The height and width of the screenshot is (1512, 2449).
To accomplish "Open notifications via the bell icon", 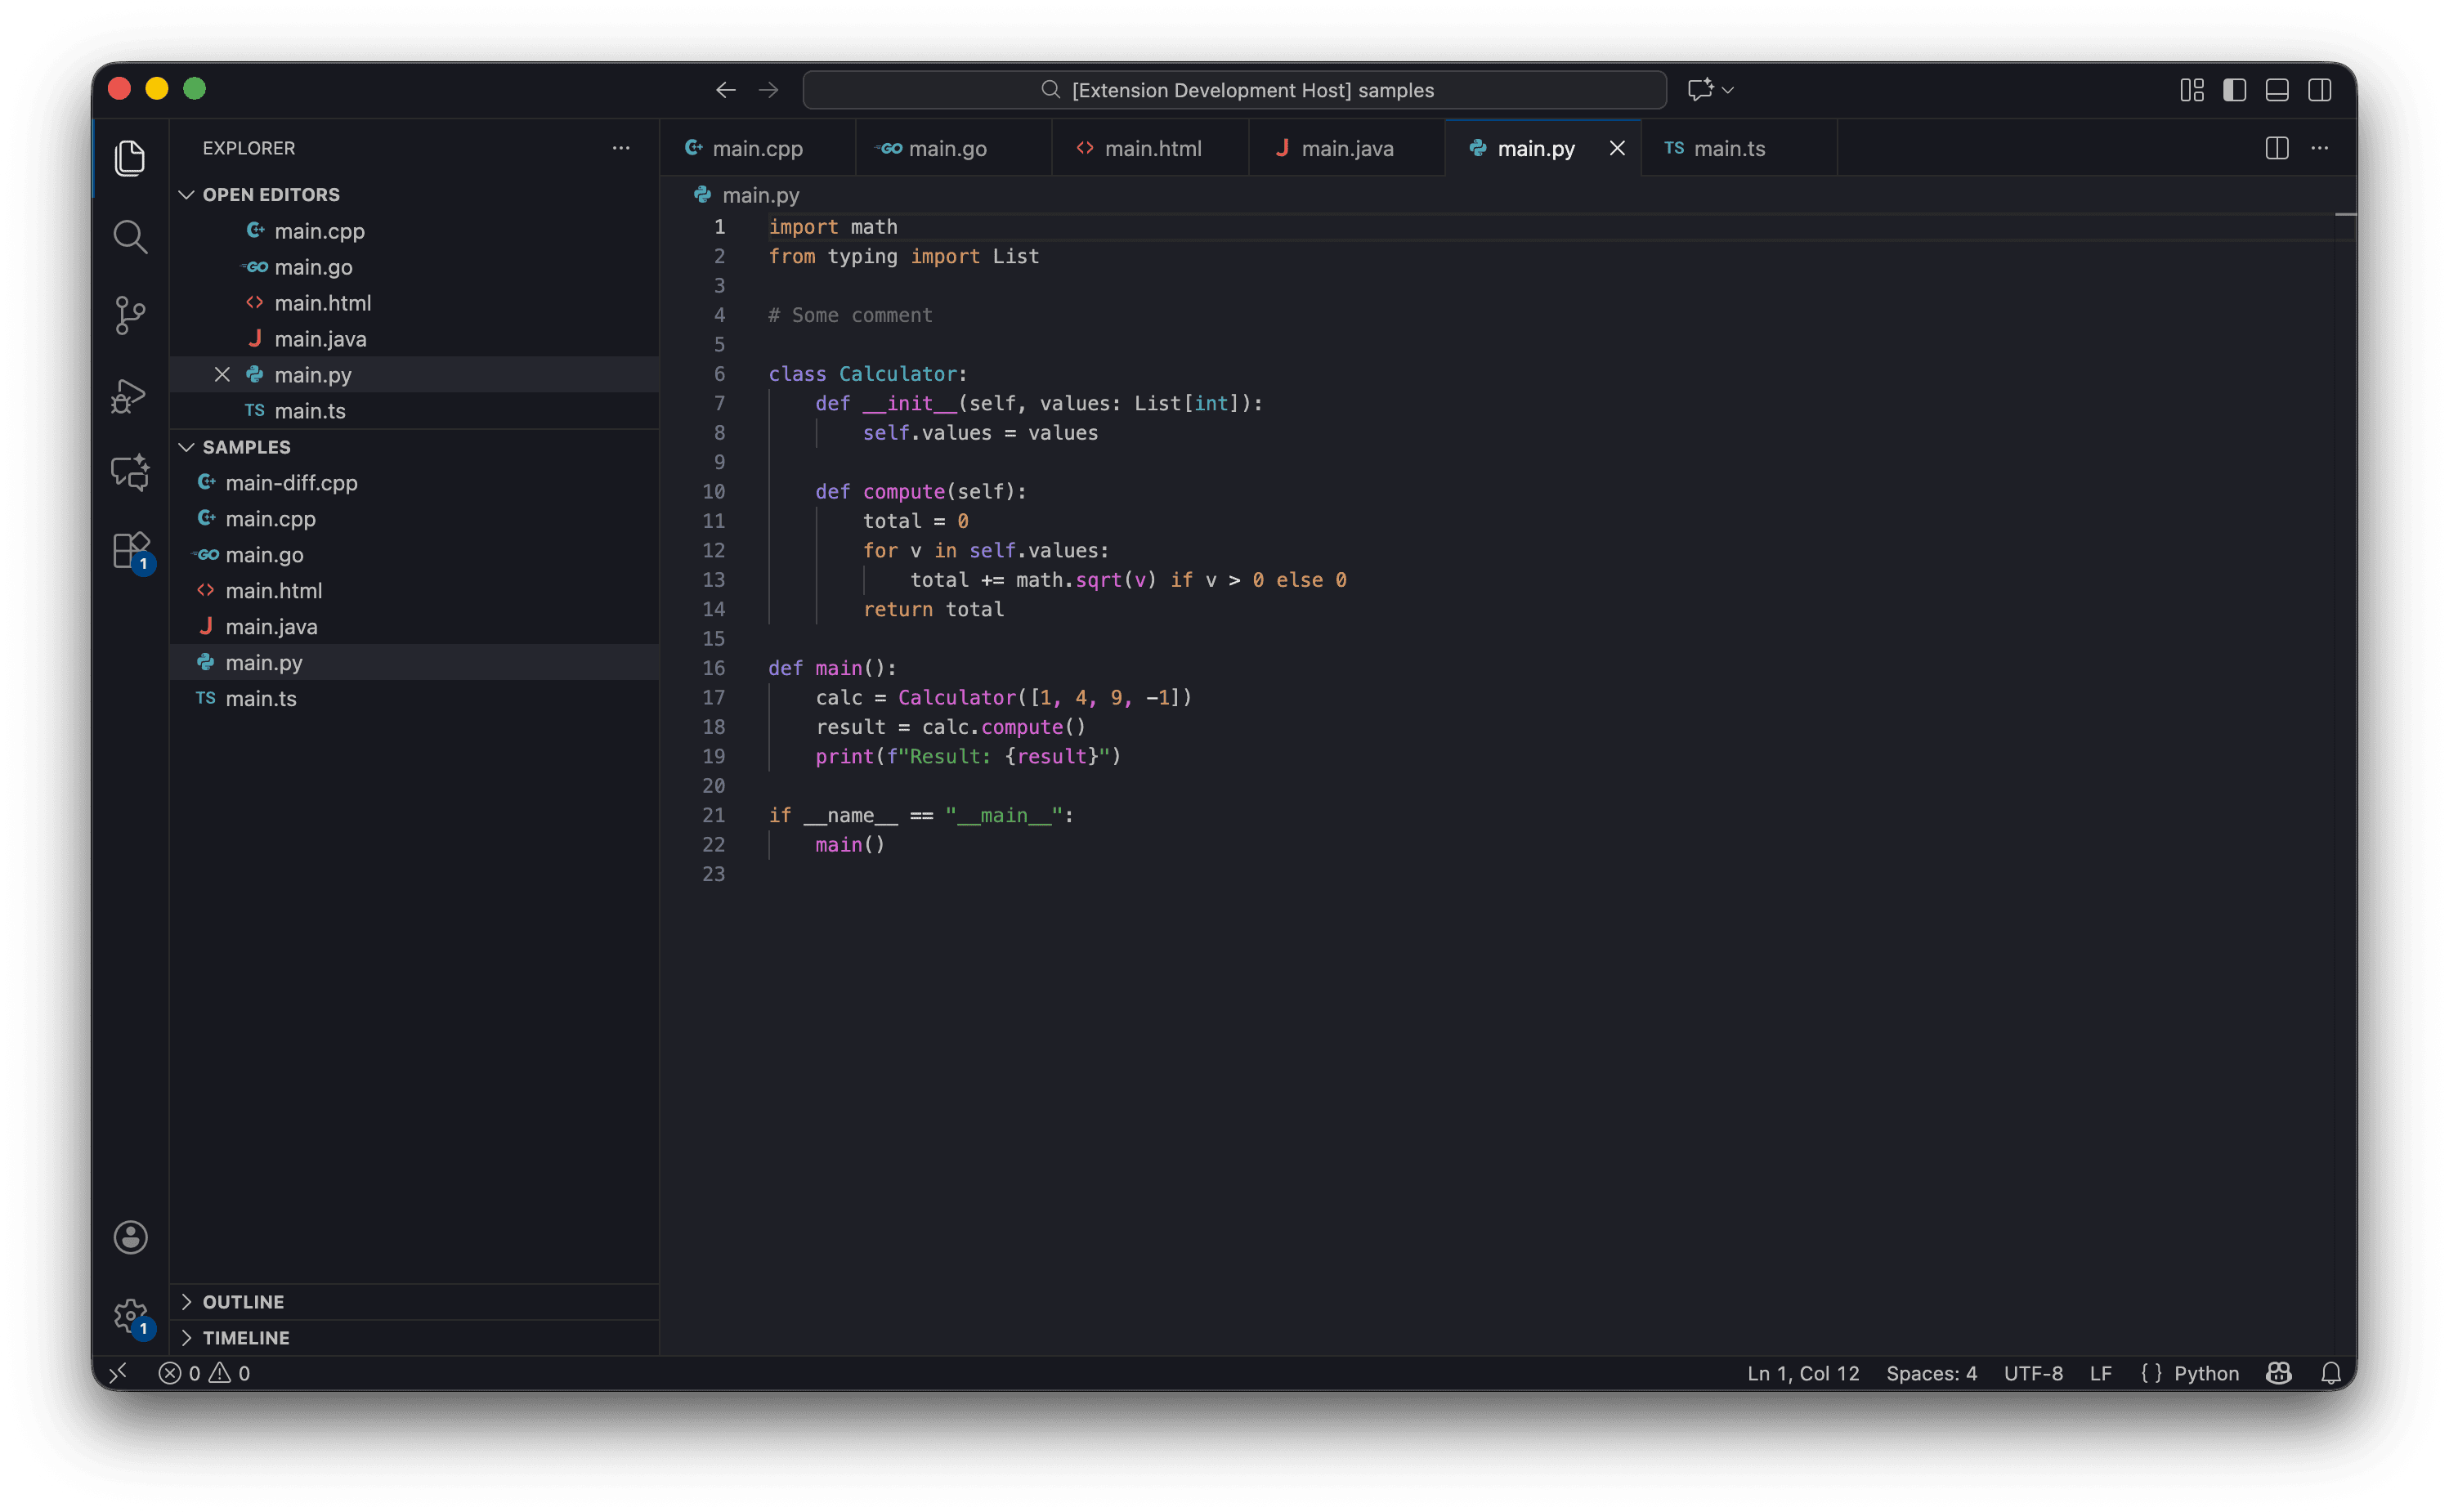I will point(2331,1373).
